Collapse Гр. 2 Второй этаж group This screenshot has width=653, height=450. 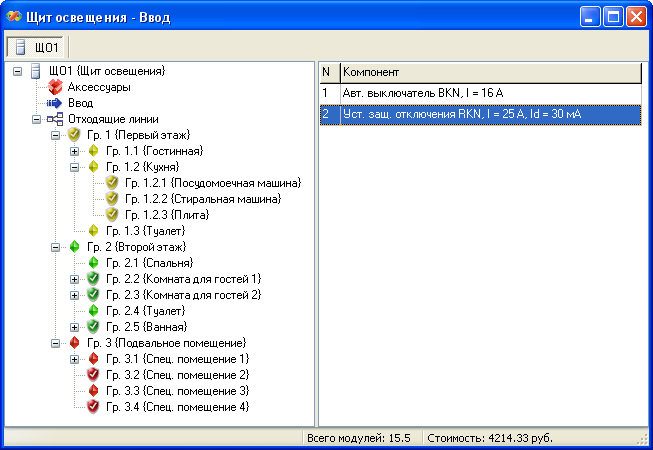55,247
